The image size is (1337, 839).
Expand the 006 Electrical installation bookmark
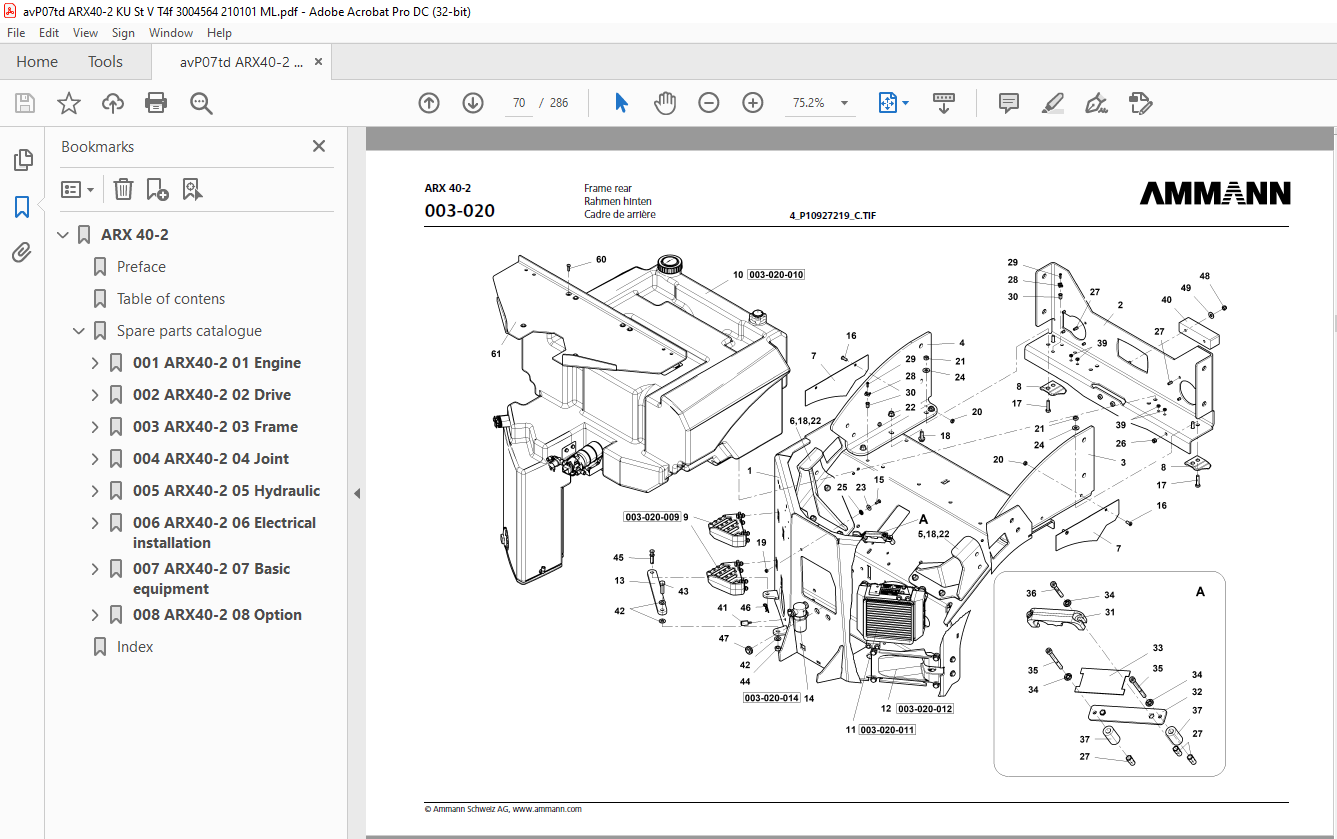(95, 523)
